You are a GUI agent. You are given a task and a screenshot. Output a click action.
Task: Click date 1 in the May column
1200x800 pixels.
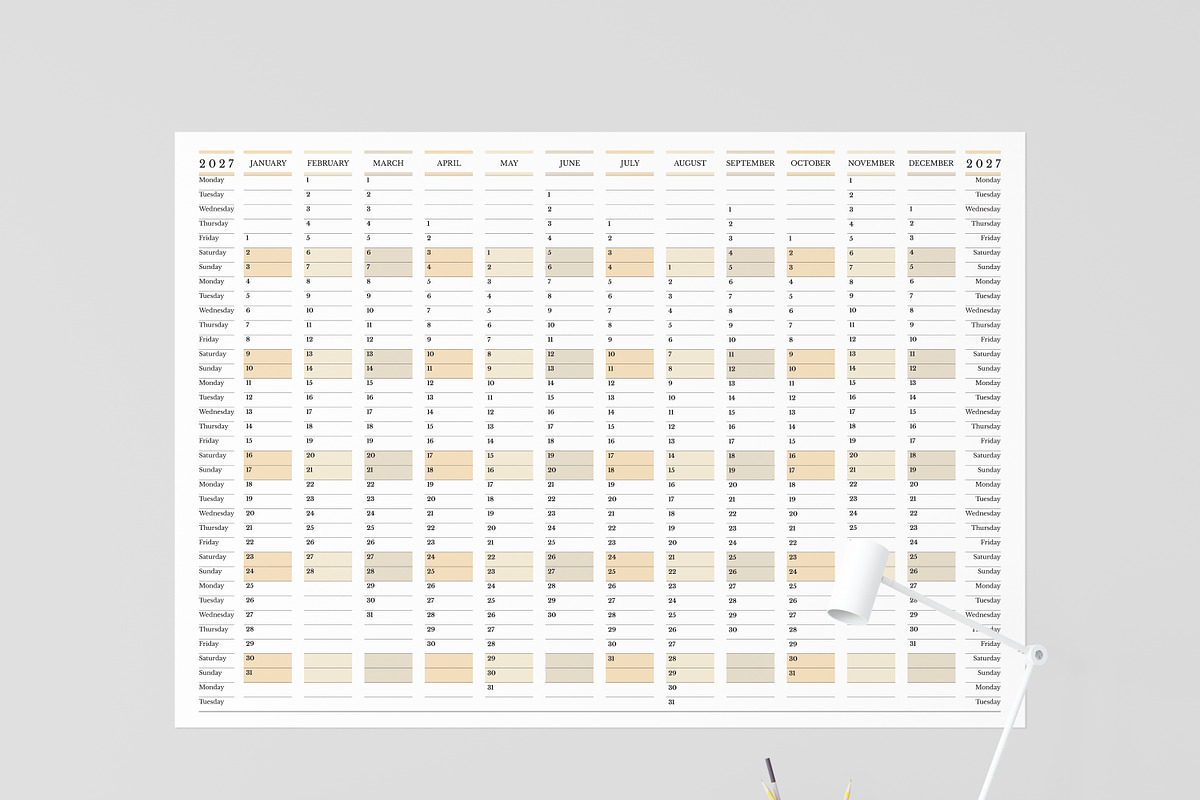coord(489,253)
